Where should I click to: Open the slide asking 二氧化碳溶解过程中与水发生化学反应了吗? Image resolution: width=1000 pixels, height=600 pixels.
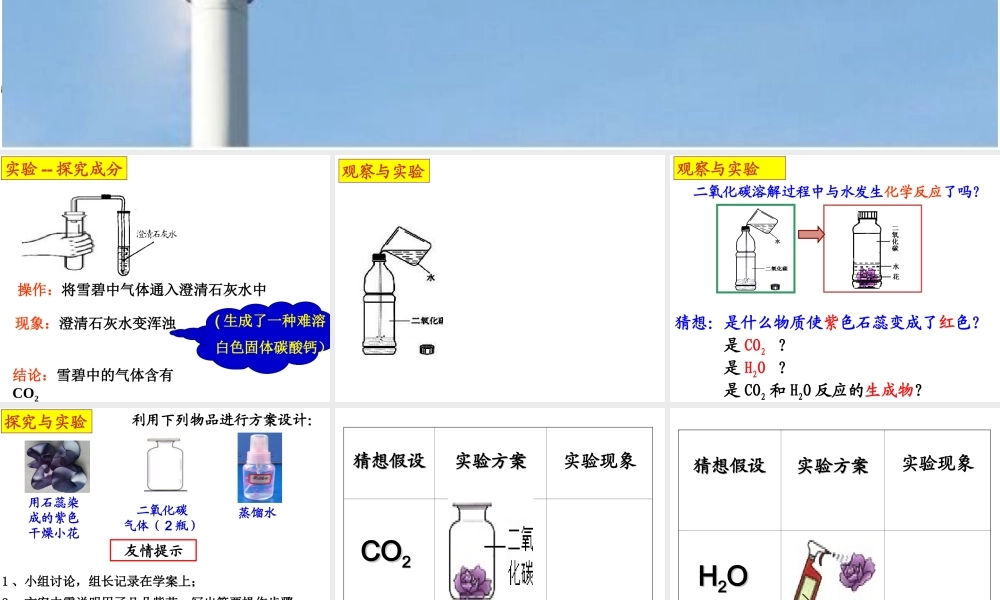click(x=834, y=278)
